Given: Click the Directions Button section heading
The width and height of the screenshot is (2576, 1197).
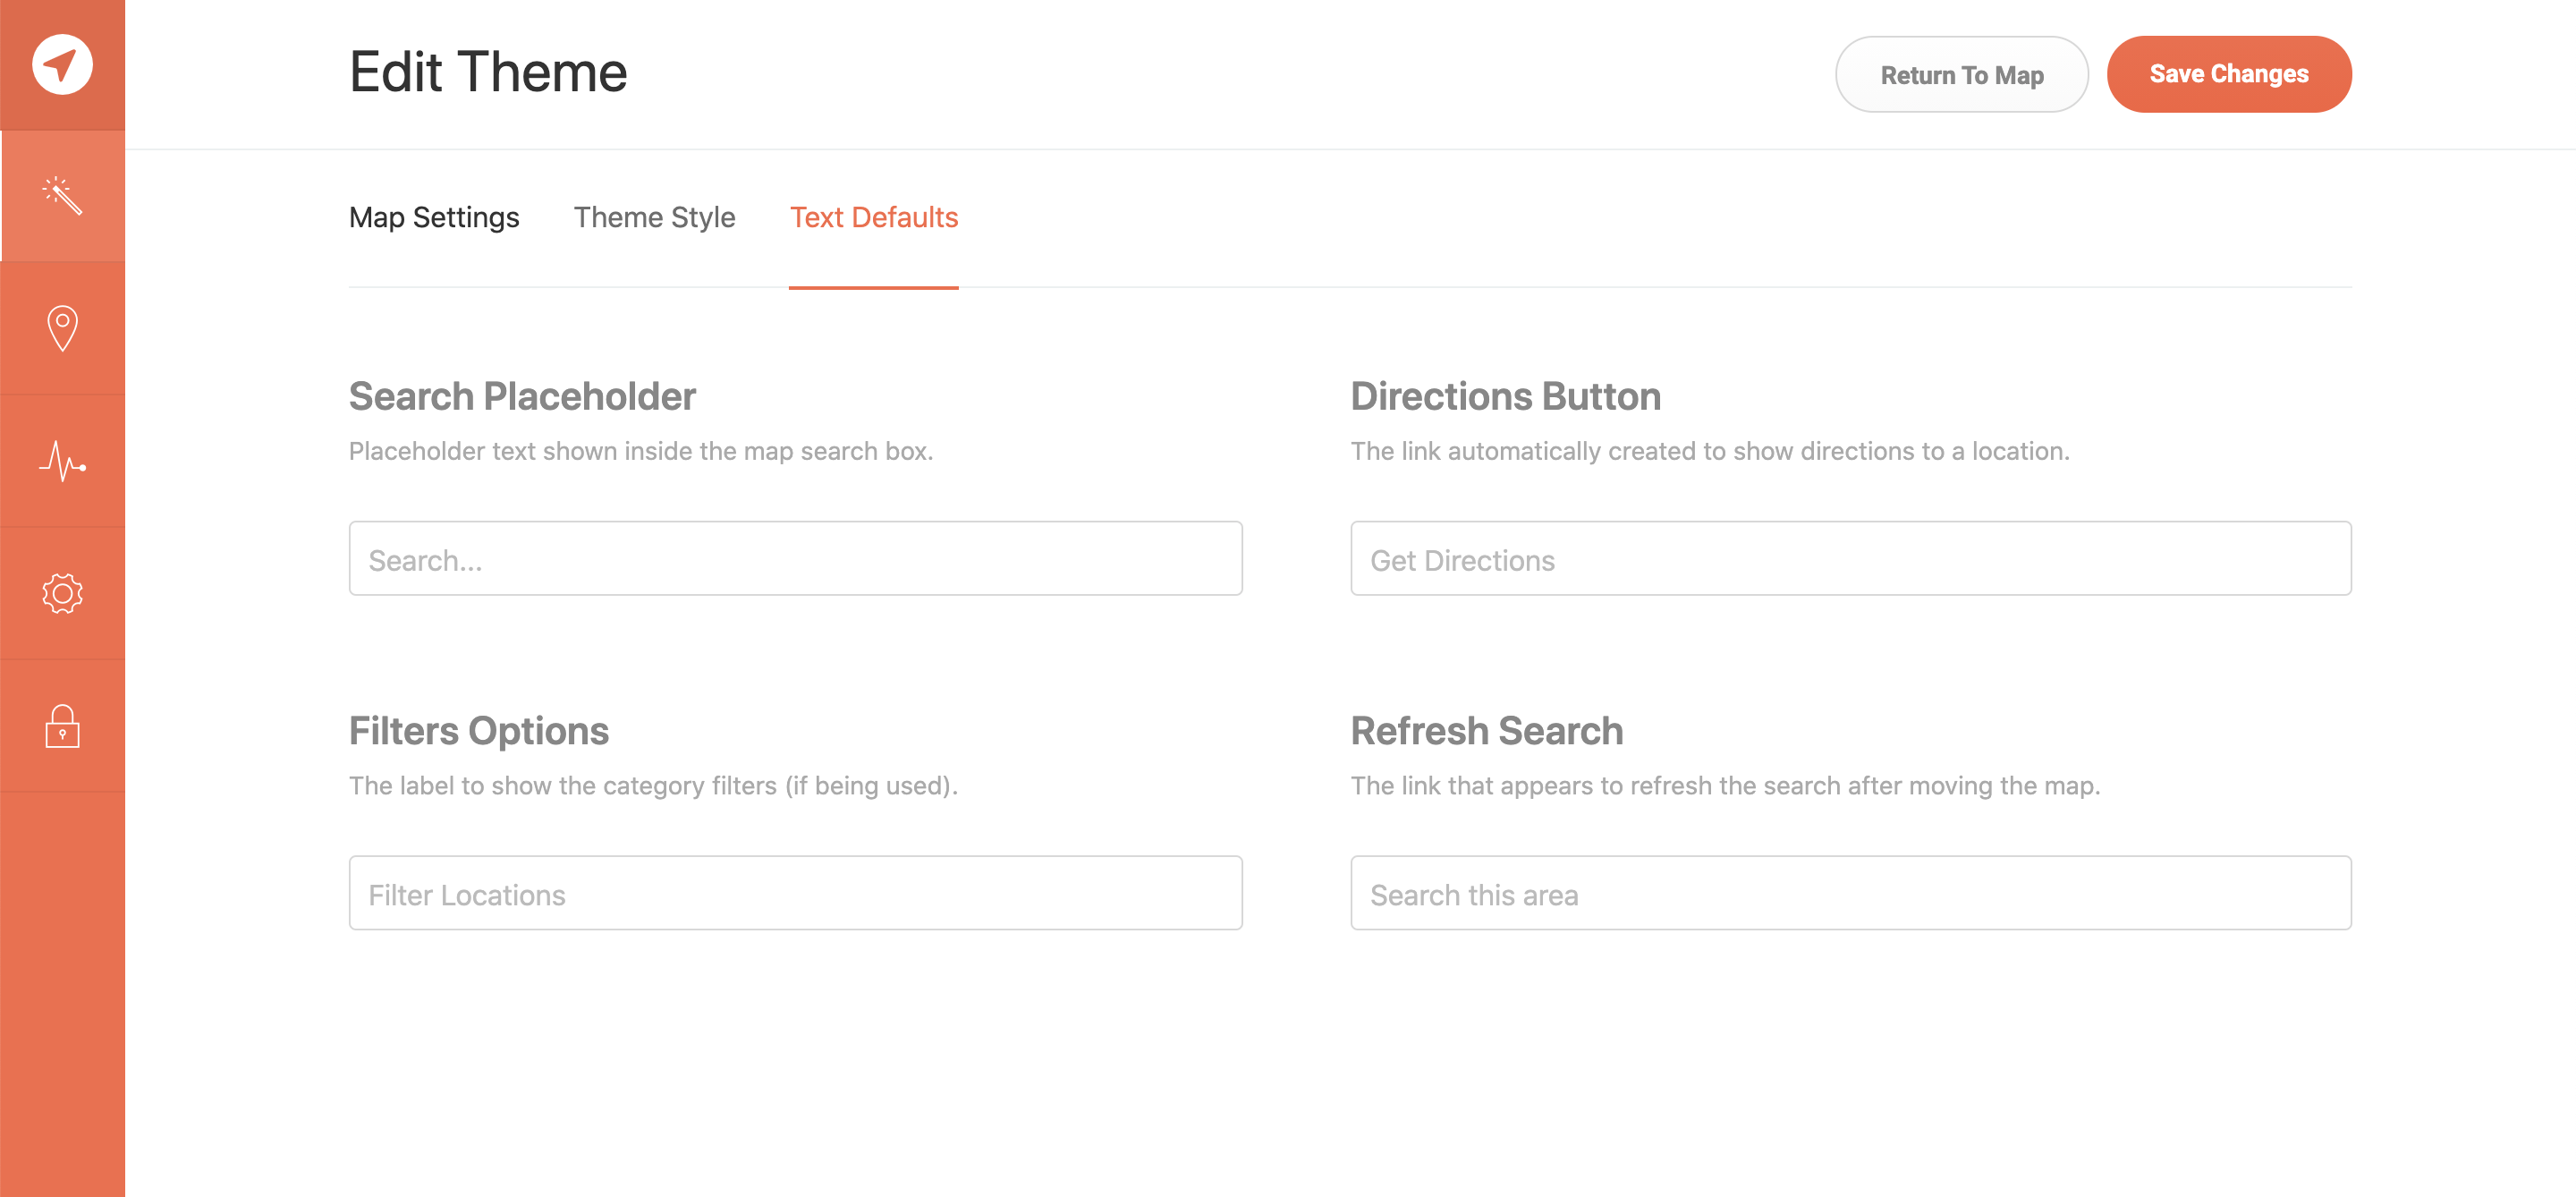Looking at the screenshot, I should point(1505,396).
